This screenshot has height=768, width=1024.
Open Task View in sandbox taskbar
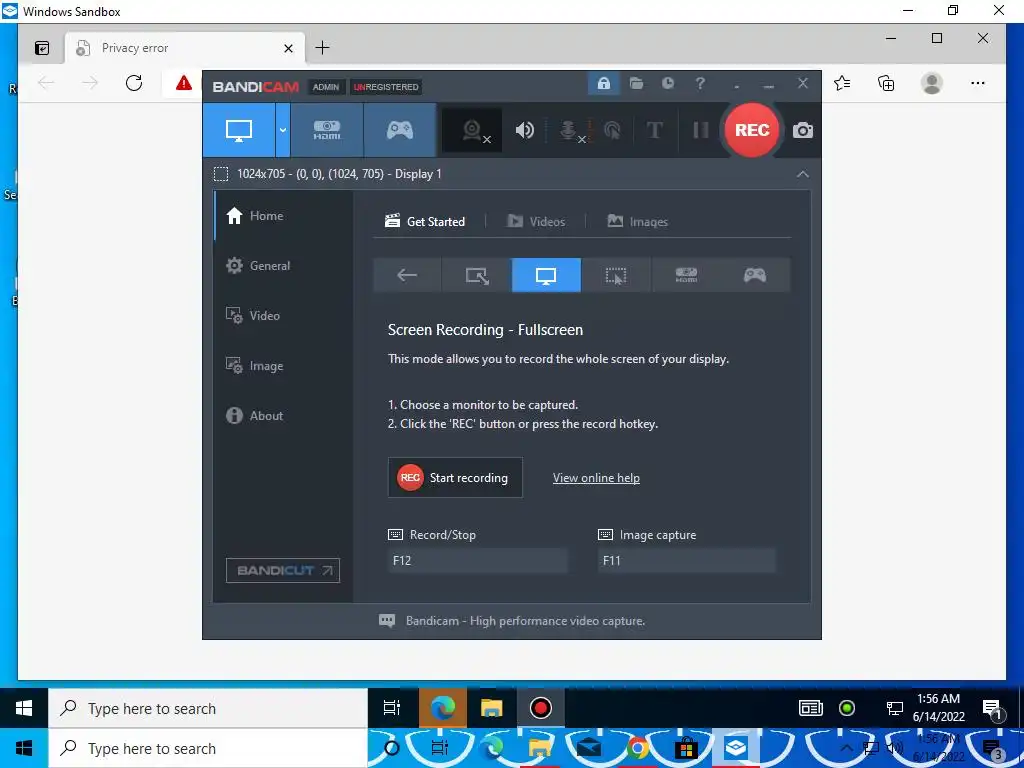click(392, 709)
